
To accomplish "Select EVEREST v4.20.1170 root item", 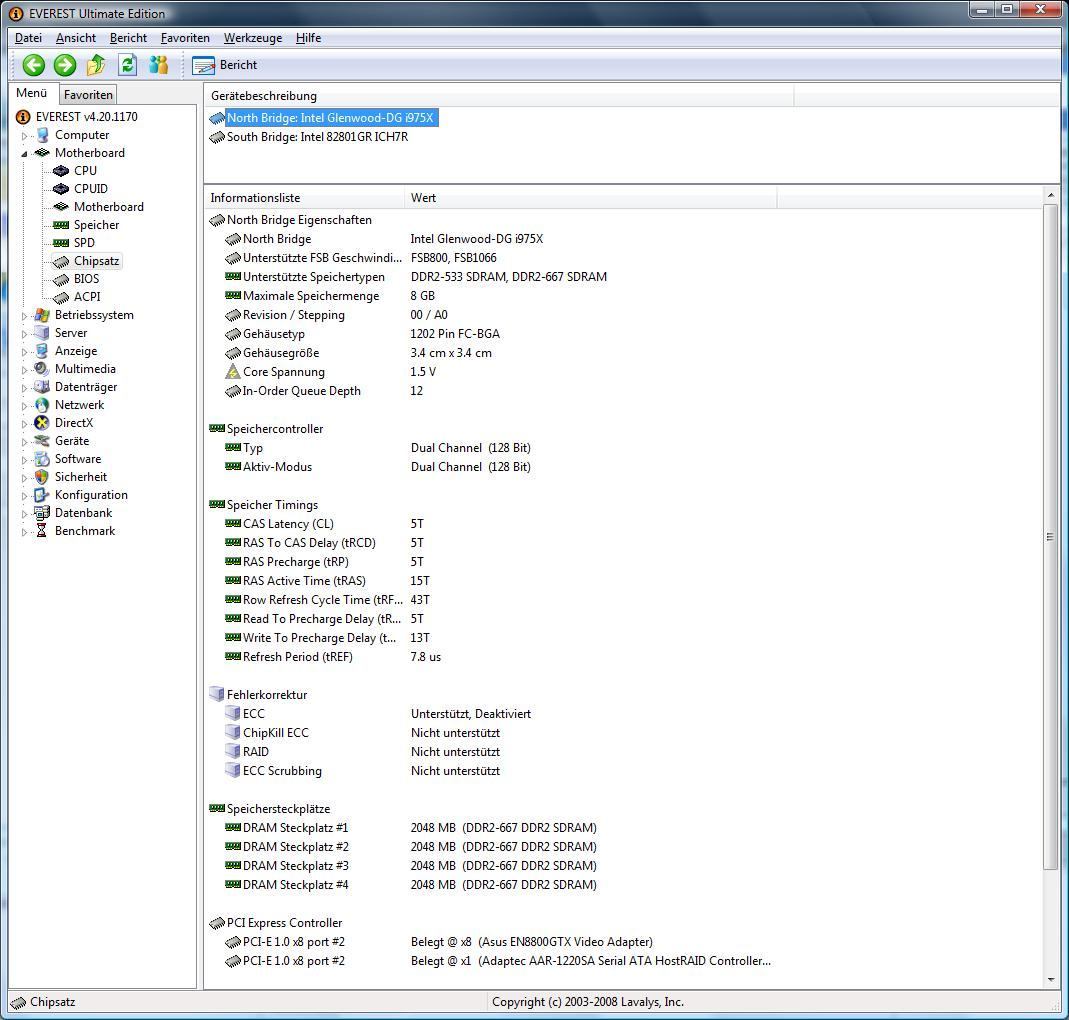I will click(87, 117).
